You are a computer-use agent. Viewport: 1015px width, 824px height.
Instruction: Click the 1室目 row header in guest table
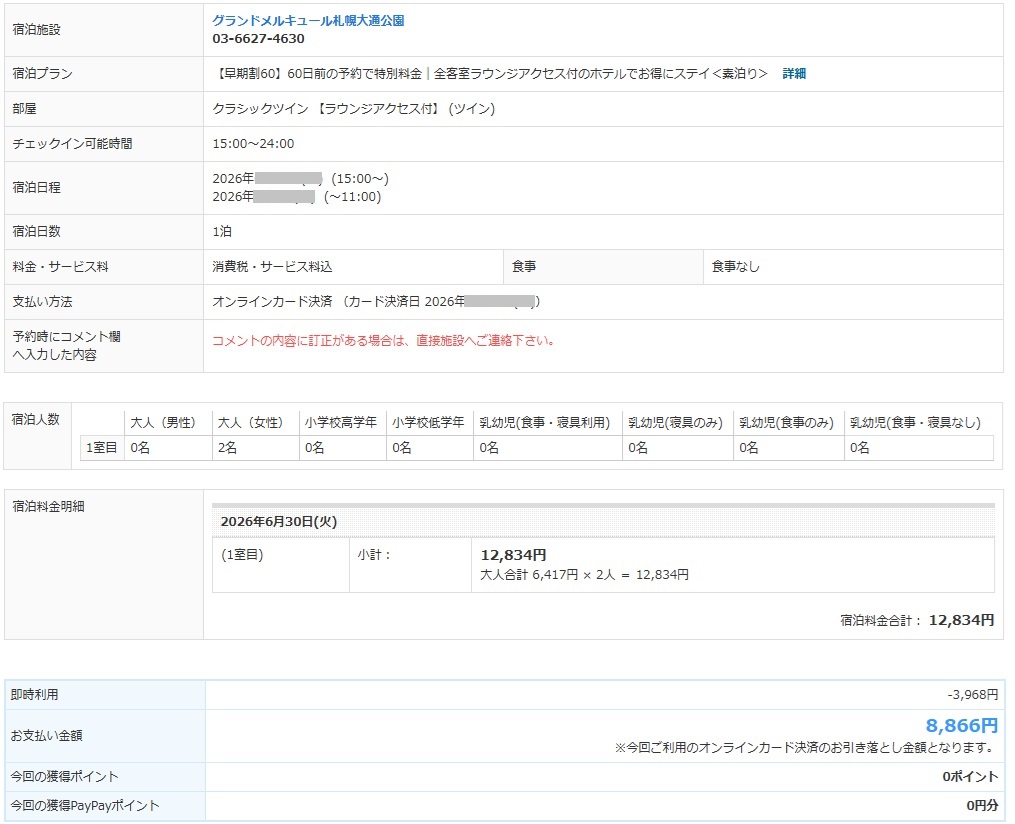[102, 447]
